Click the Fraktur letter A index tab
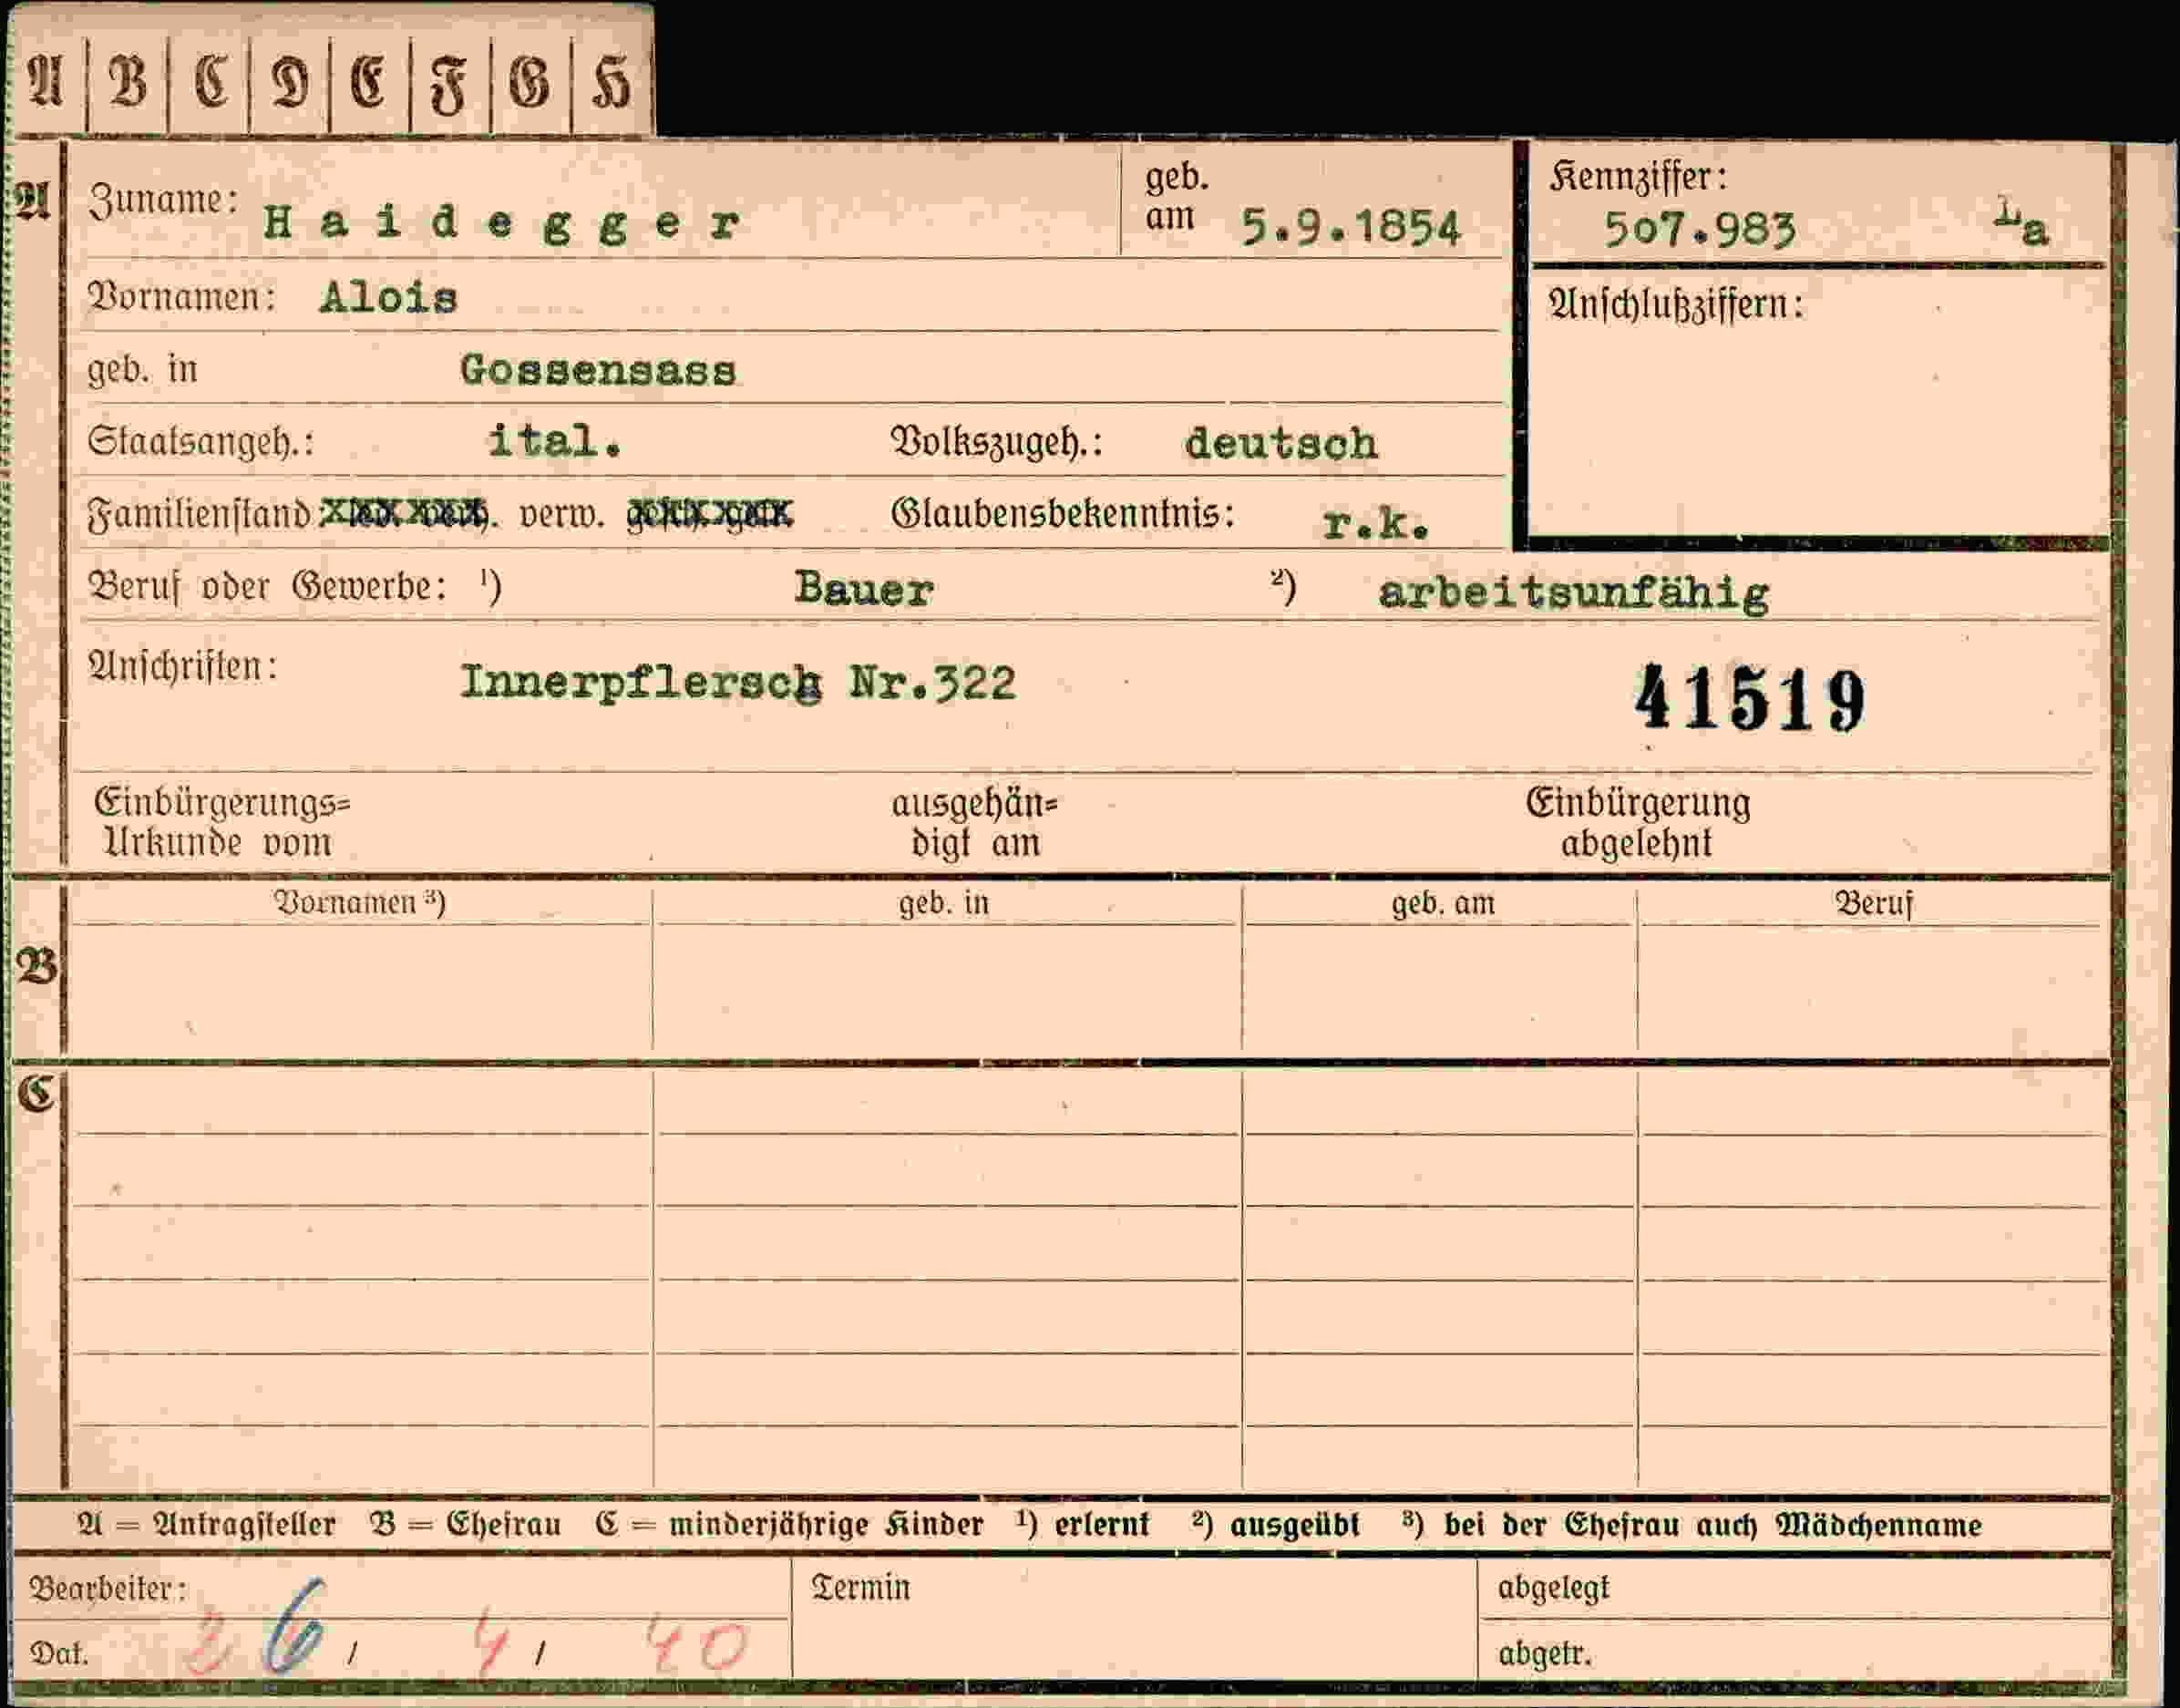The height and width of the screenshot is (1708, 2180). tap(46, 82)
